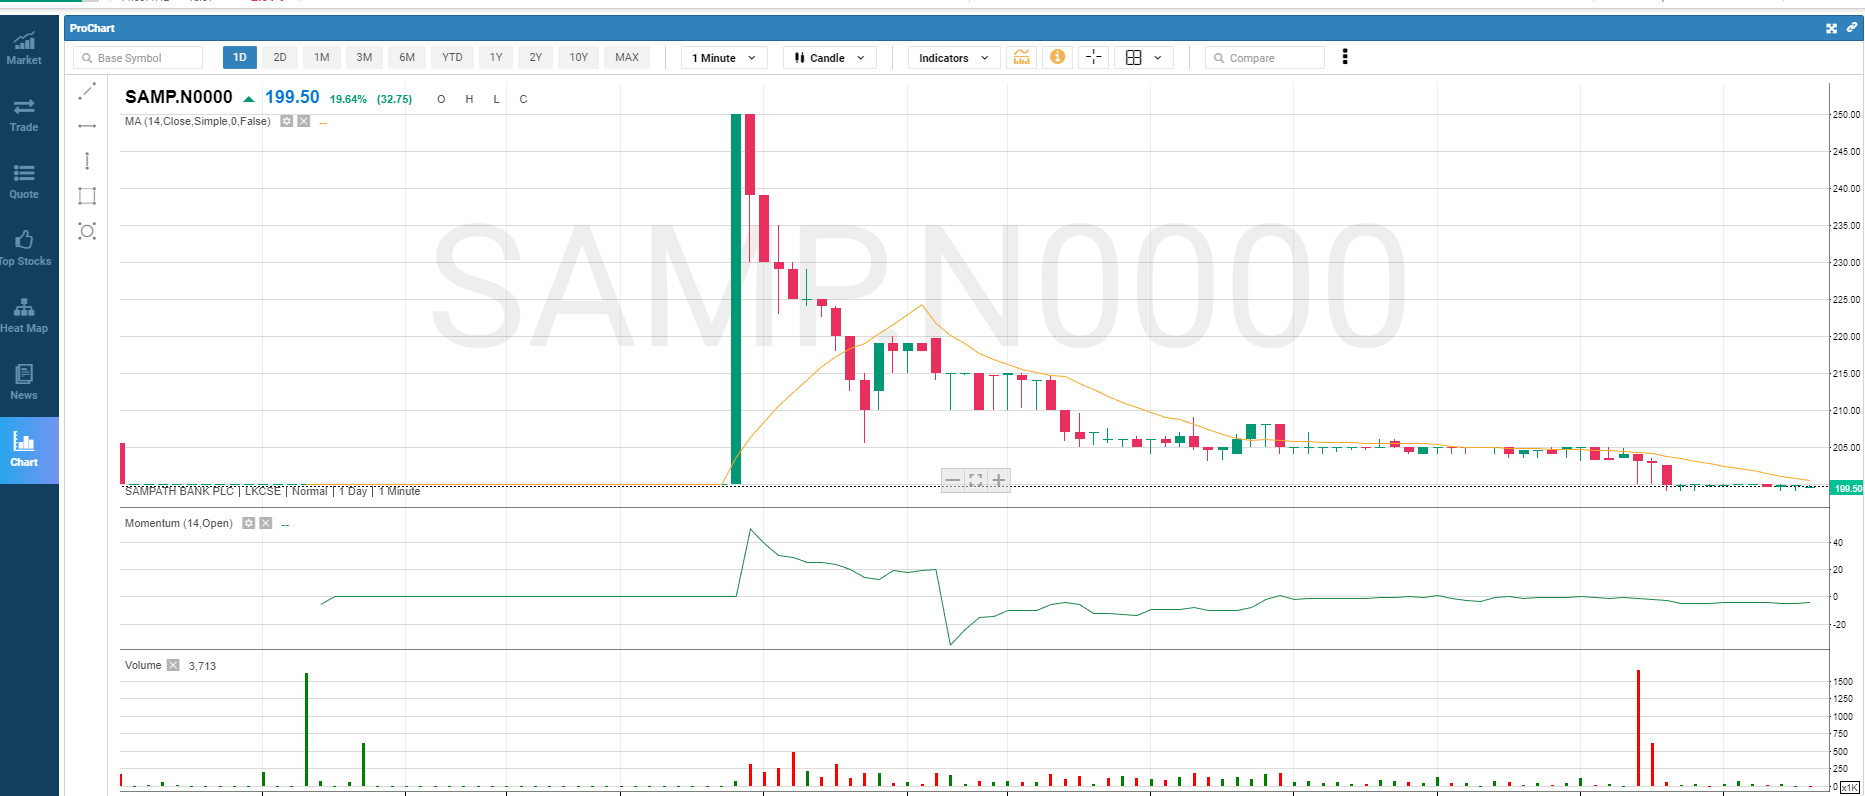1865x796 pixels.
Task: Open the News section in the sidebar
Action: [24, 383]
